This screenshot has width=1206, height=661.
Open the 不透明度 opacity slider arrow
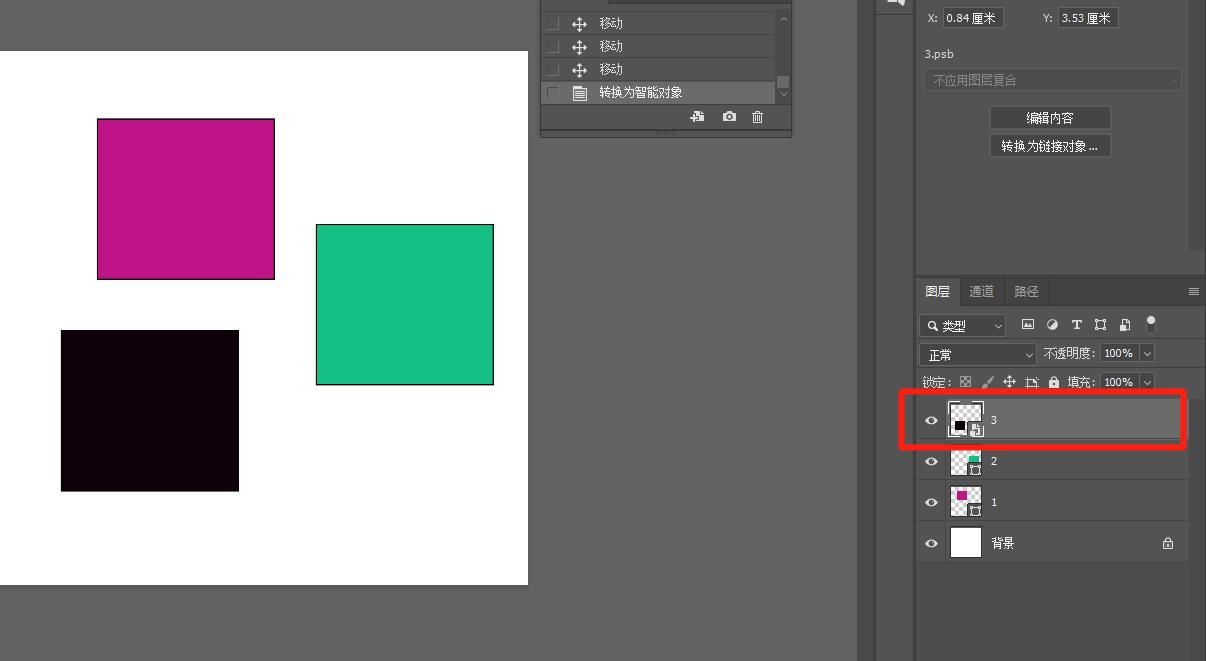[1147, 353]
